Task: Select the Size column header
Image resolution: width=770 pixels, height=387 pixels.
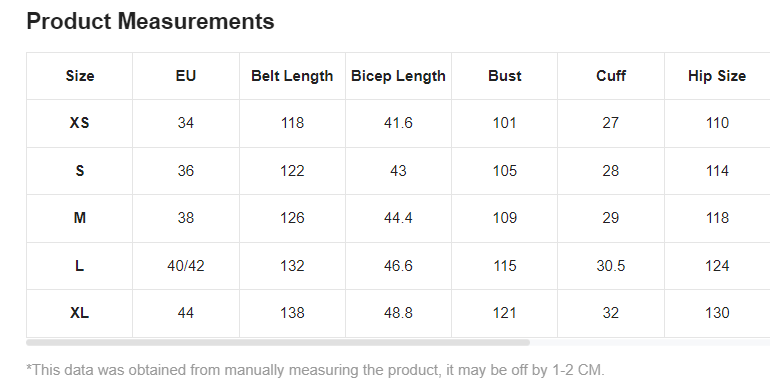Action: pos(80,76)
